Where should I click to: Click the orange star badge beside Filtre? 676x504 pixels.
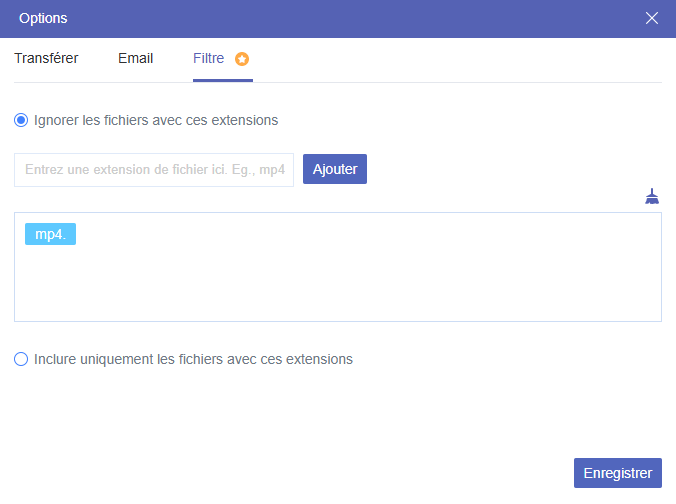[242, 59]
